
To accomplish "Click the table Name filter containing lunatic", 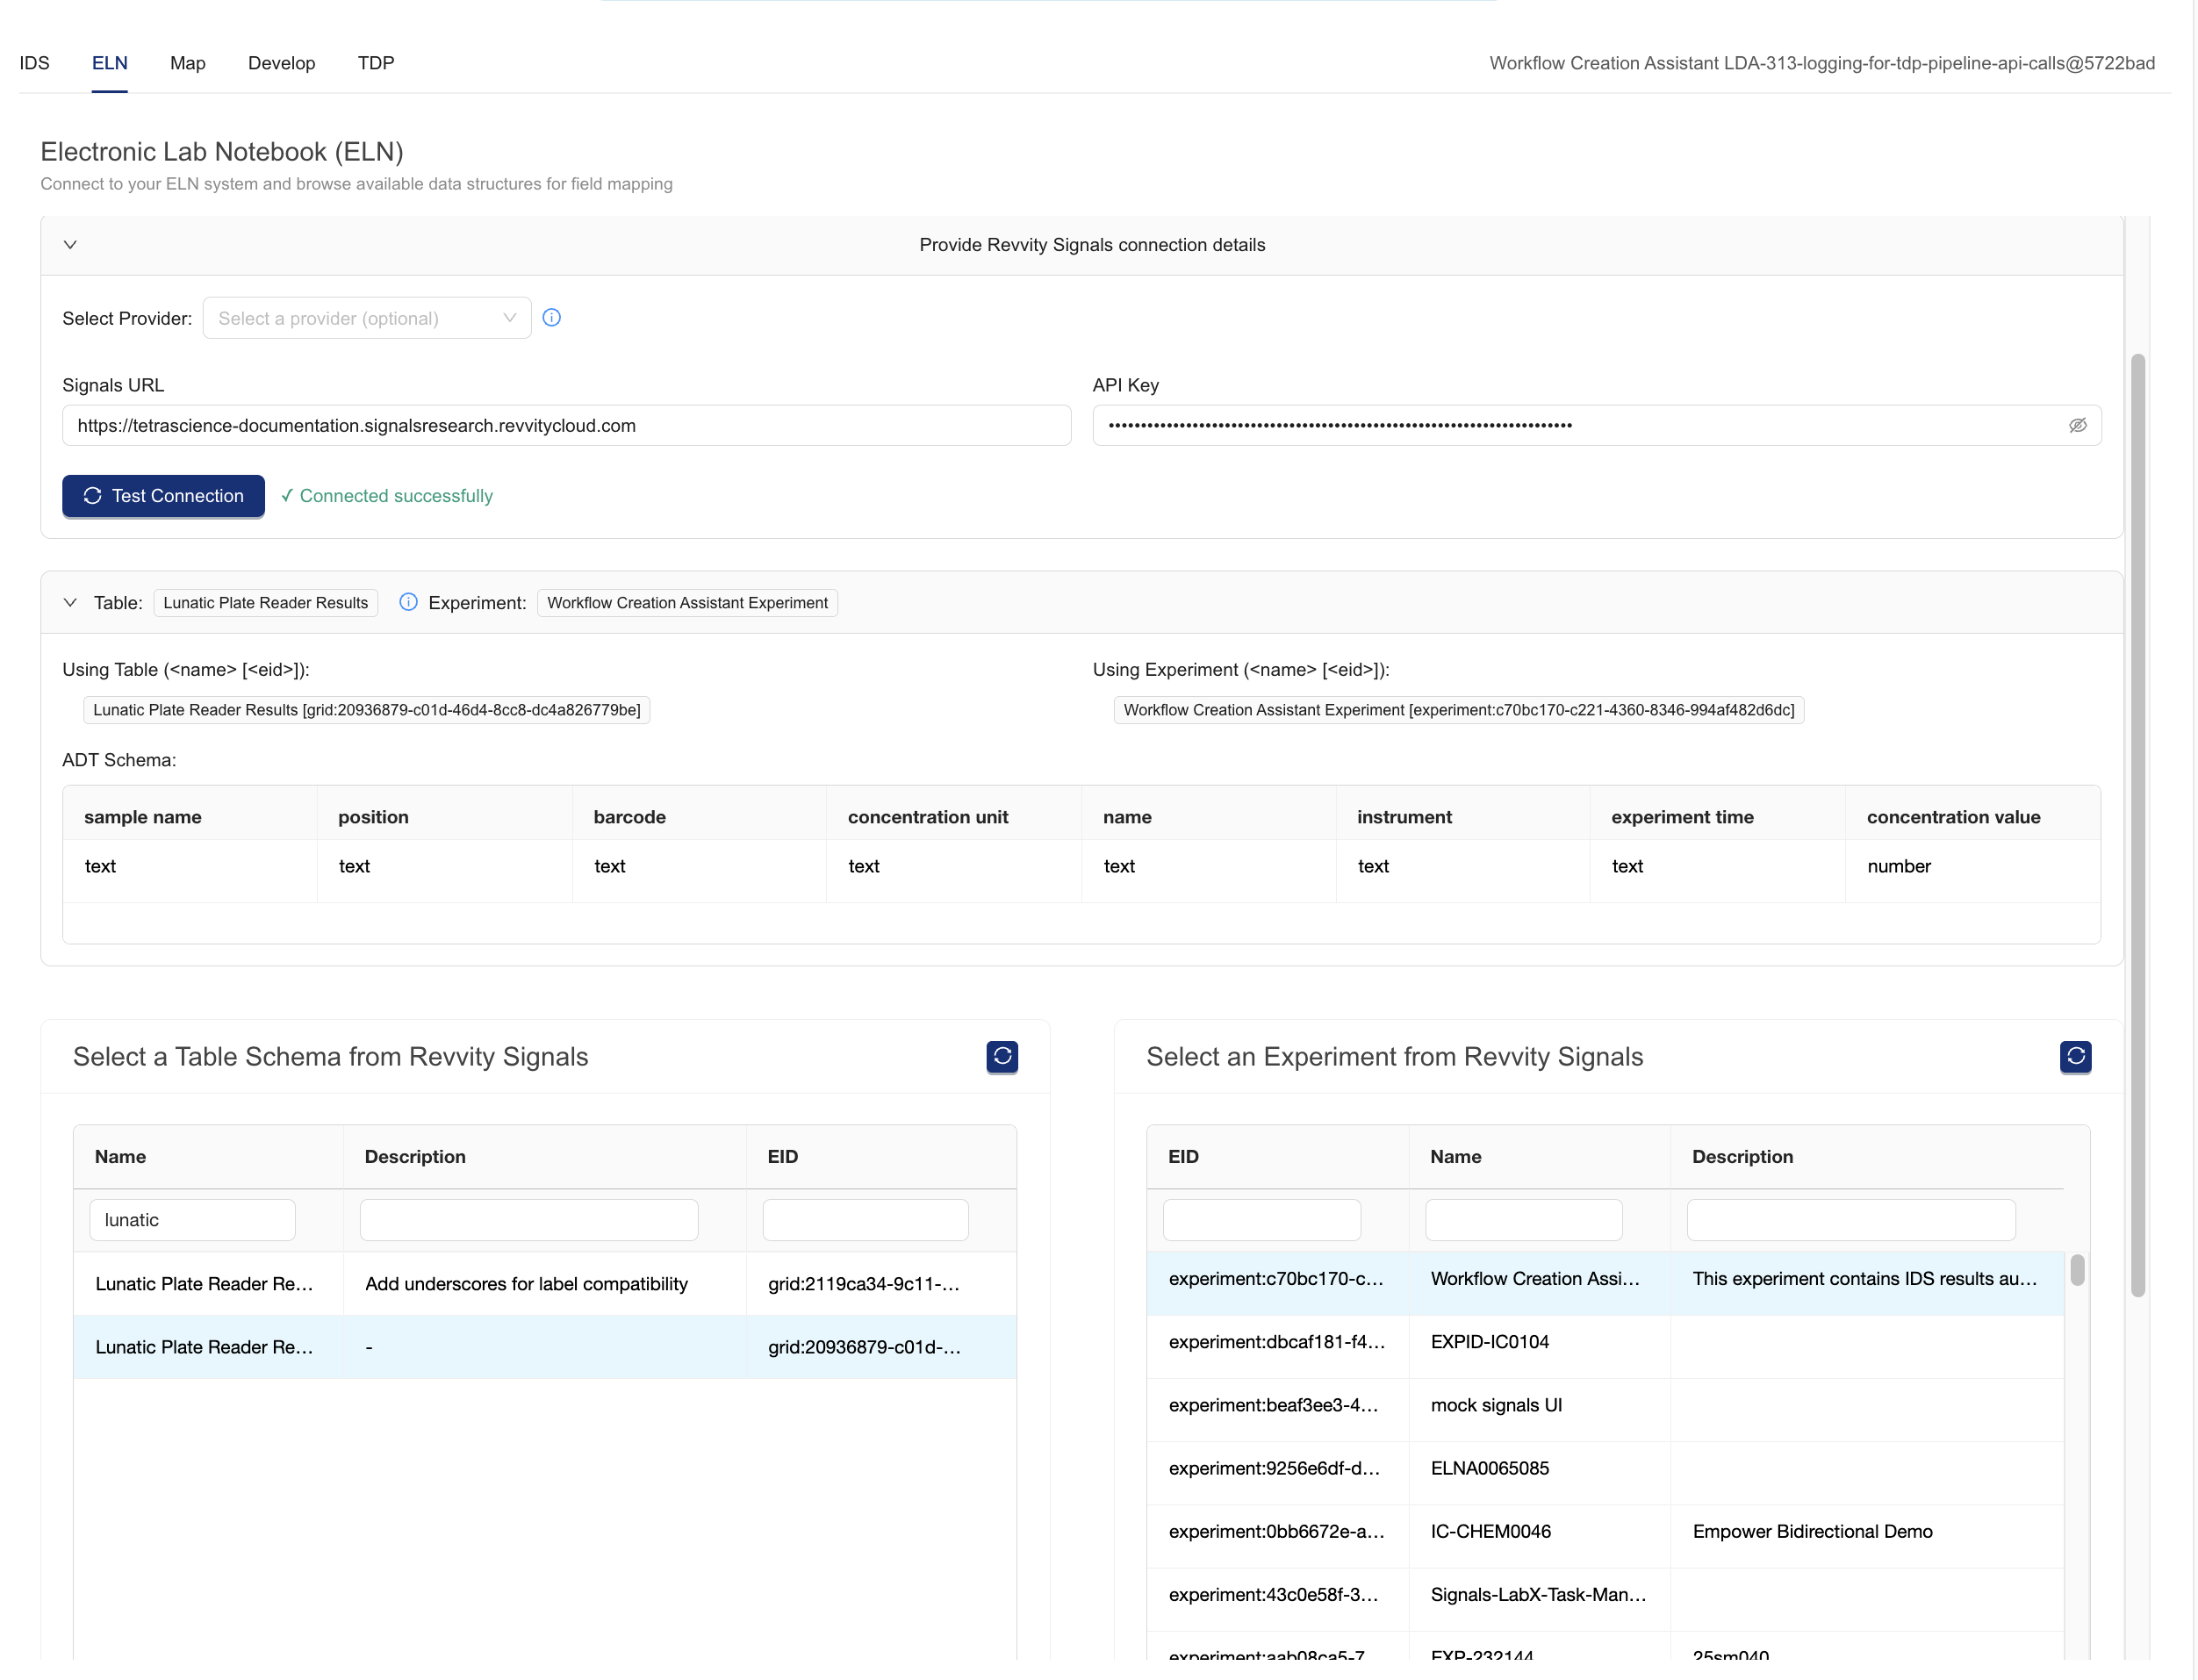I will (192, 1220).
